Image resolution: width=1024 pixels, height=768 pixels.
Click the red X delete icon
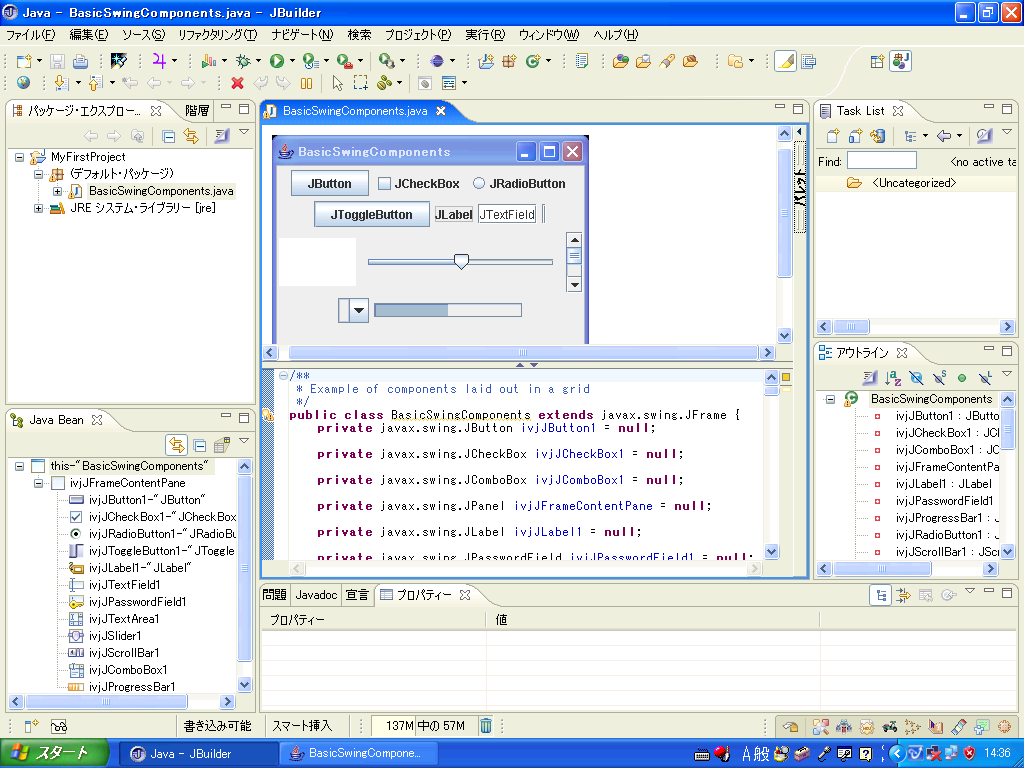237,84
